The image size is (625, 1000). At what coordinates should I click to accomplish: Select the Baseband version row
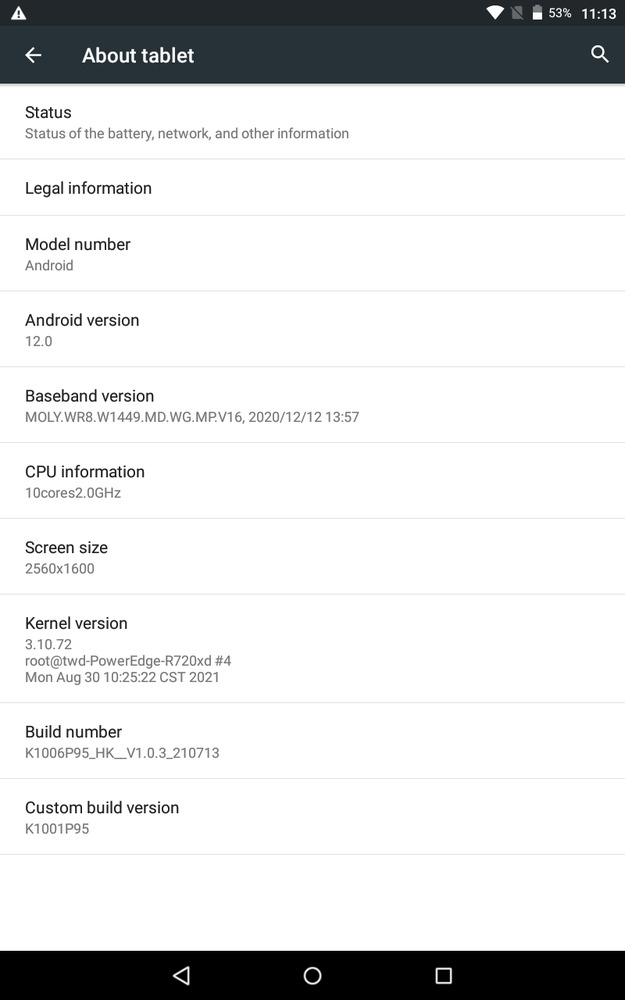coord(312,406)
